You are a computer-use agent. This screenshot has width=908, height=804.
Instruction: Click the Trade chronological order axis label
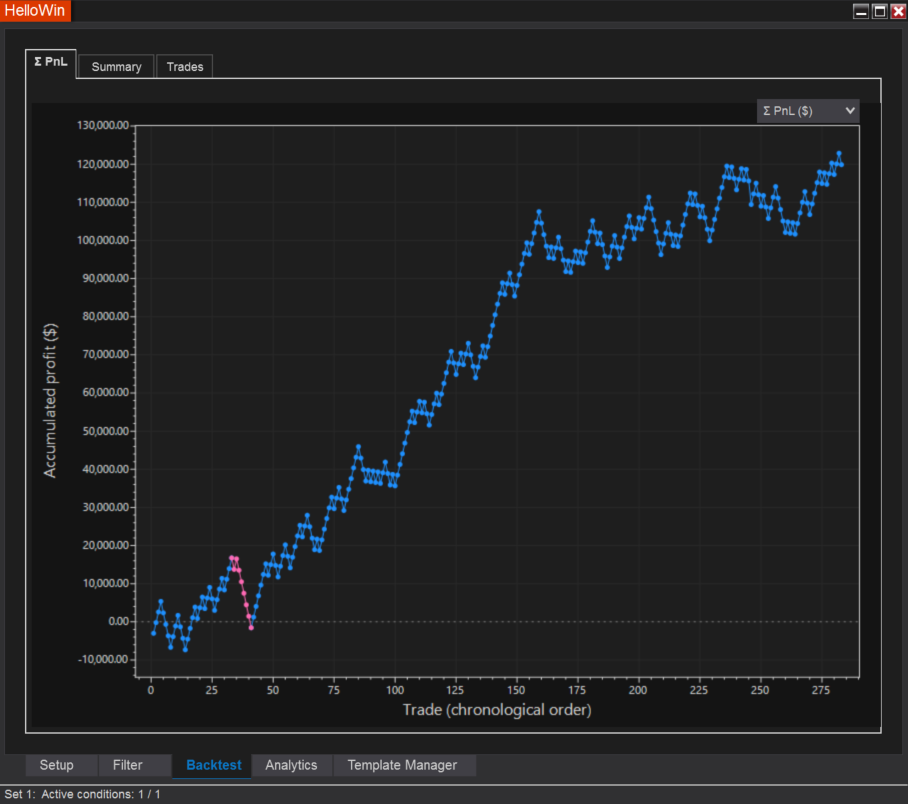(496, 710)
